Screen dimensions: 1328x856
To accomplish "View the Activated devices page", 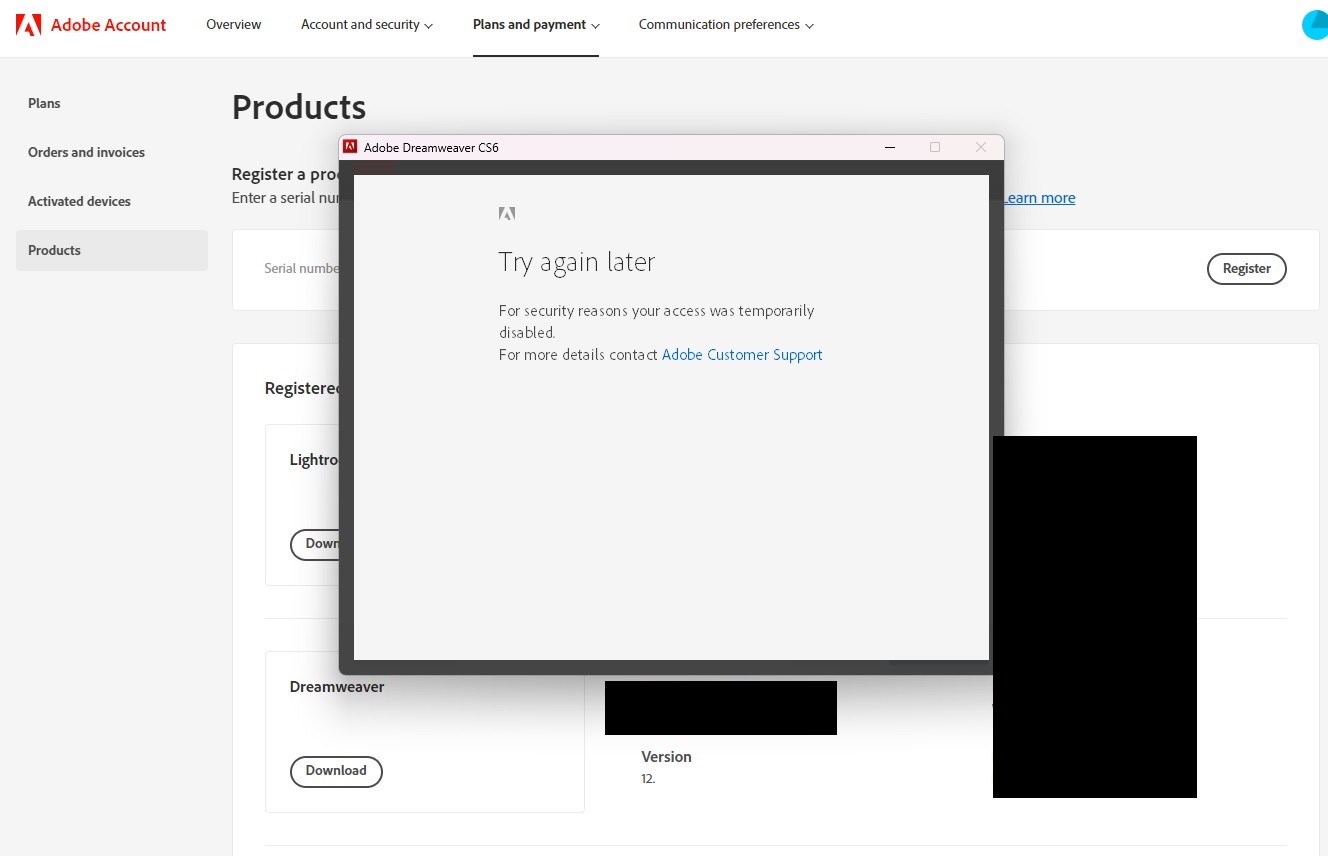I will tap(79, 201).
